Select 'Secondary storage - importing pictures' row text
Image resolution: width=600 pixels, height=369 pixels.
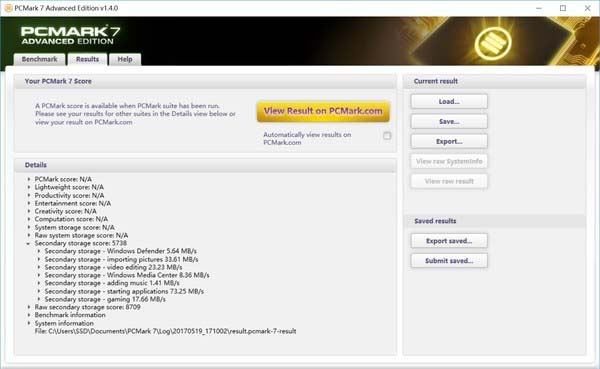121,259
